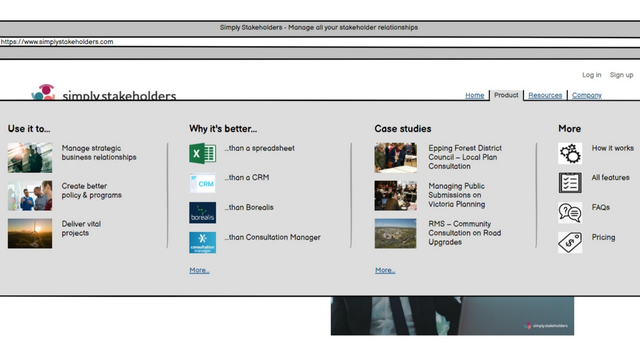Open ...than Consultation Manager link

point(272,237)
